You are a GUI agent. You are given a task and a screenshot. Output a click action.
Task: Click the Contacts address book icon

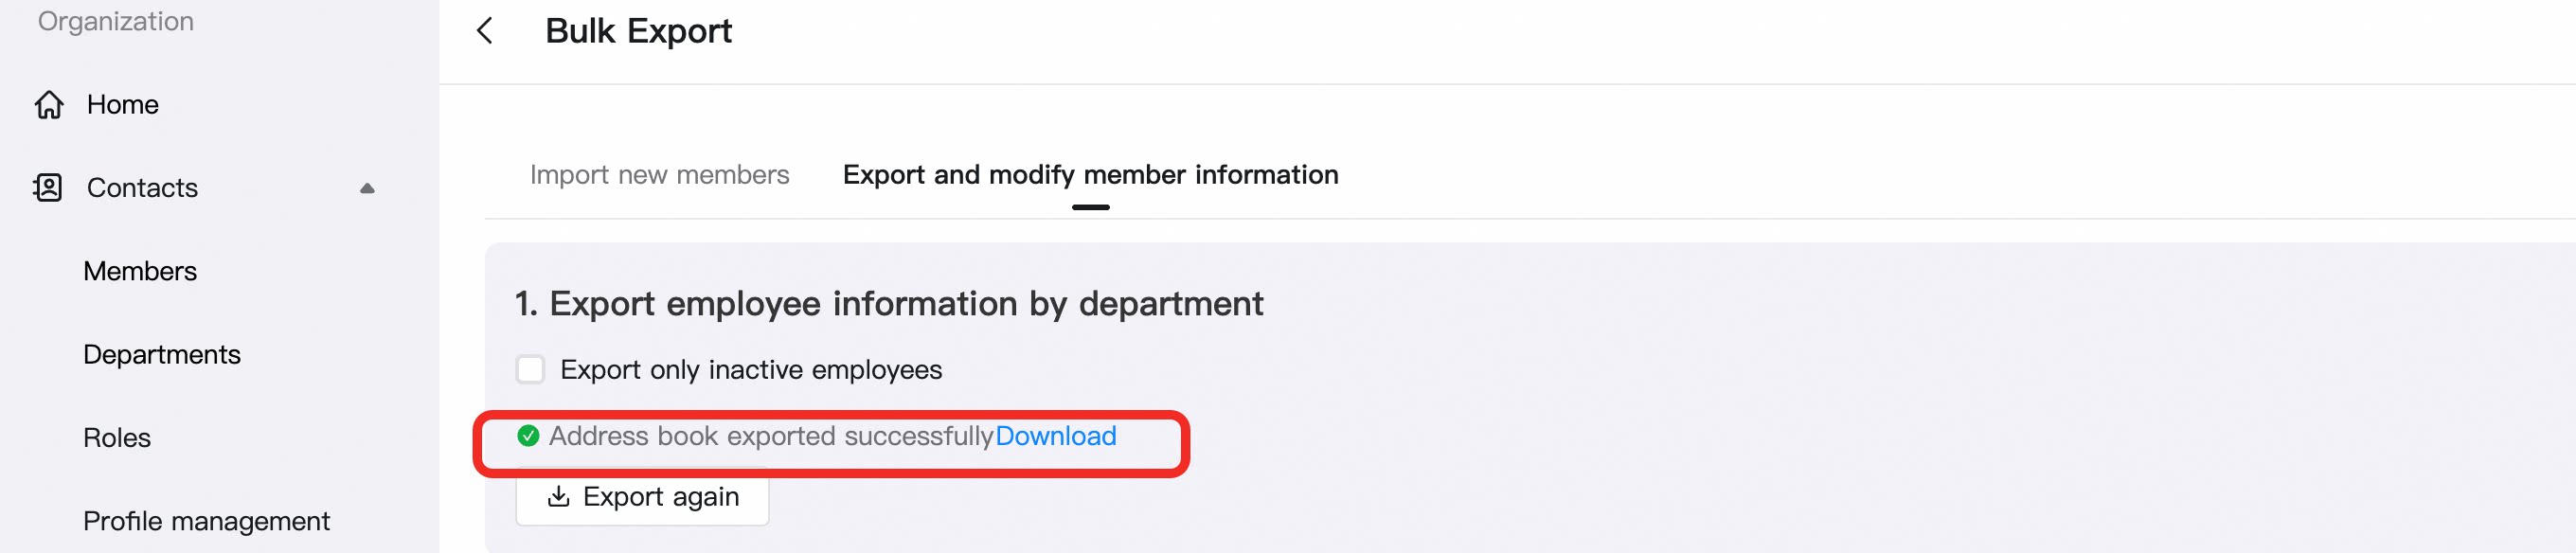(x=48, y=187)
